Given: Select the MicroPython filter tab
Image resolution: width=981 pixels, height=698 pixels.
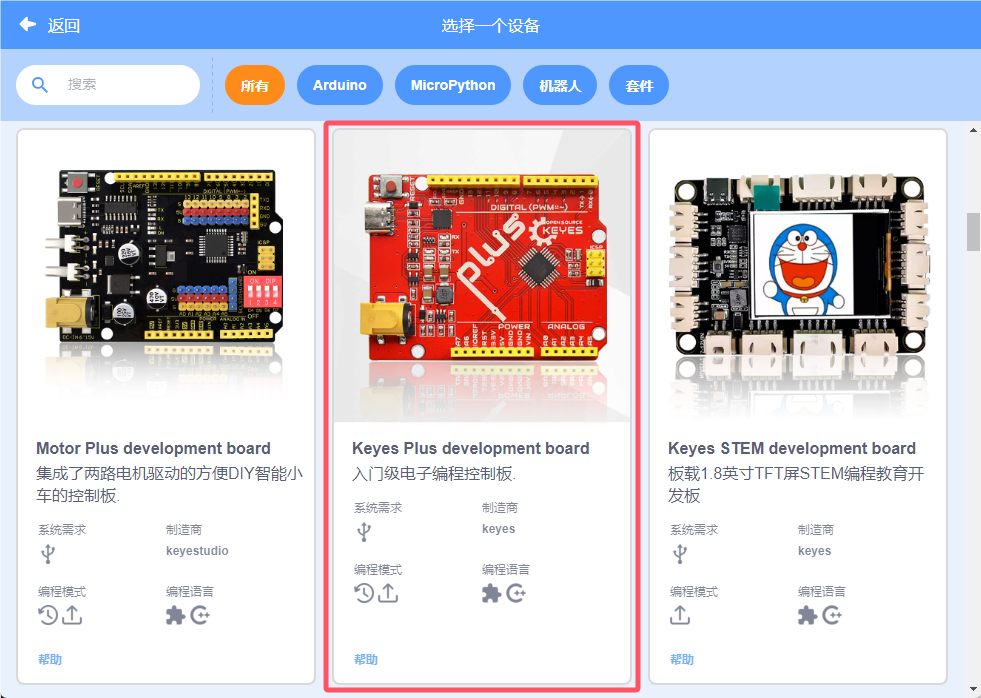Looking at the screenshot, I should coord(453,85).
